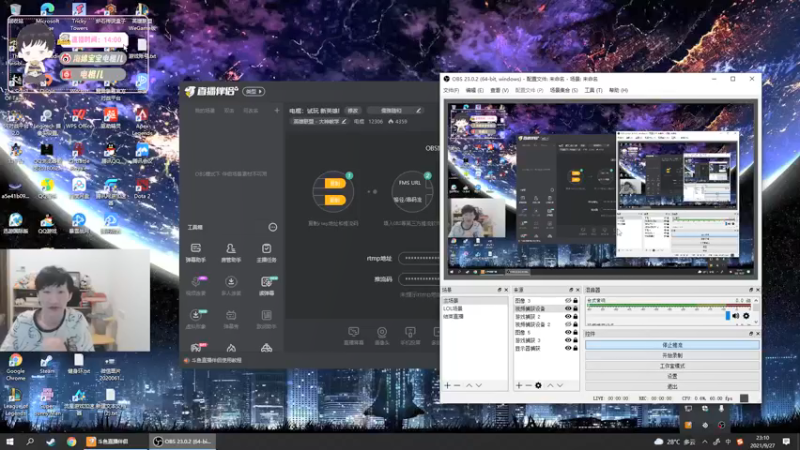The width and height of the screenshot is (800, 450).
Task: Click mixer scrollbar down arrow
Action: pyautogui.click(x=756, y=322)
